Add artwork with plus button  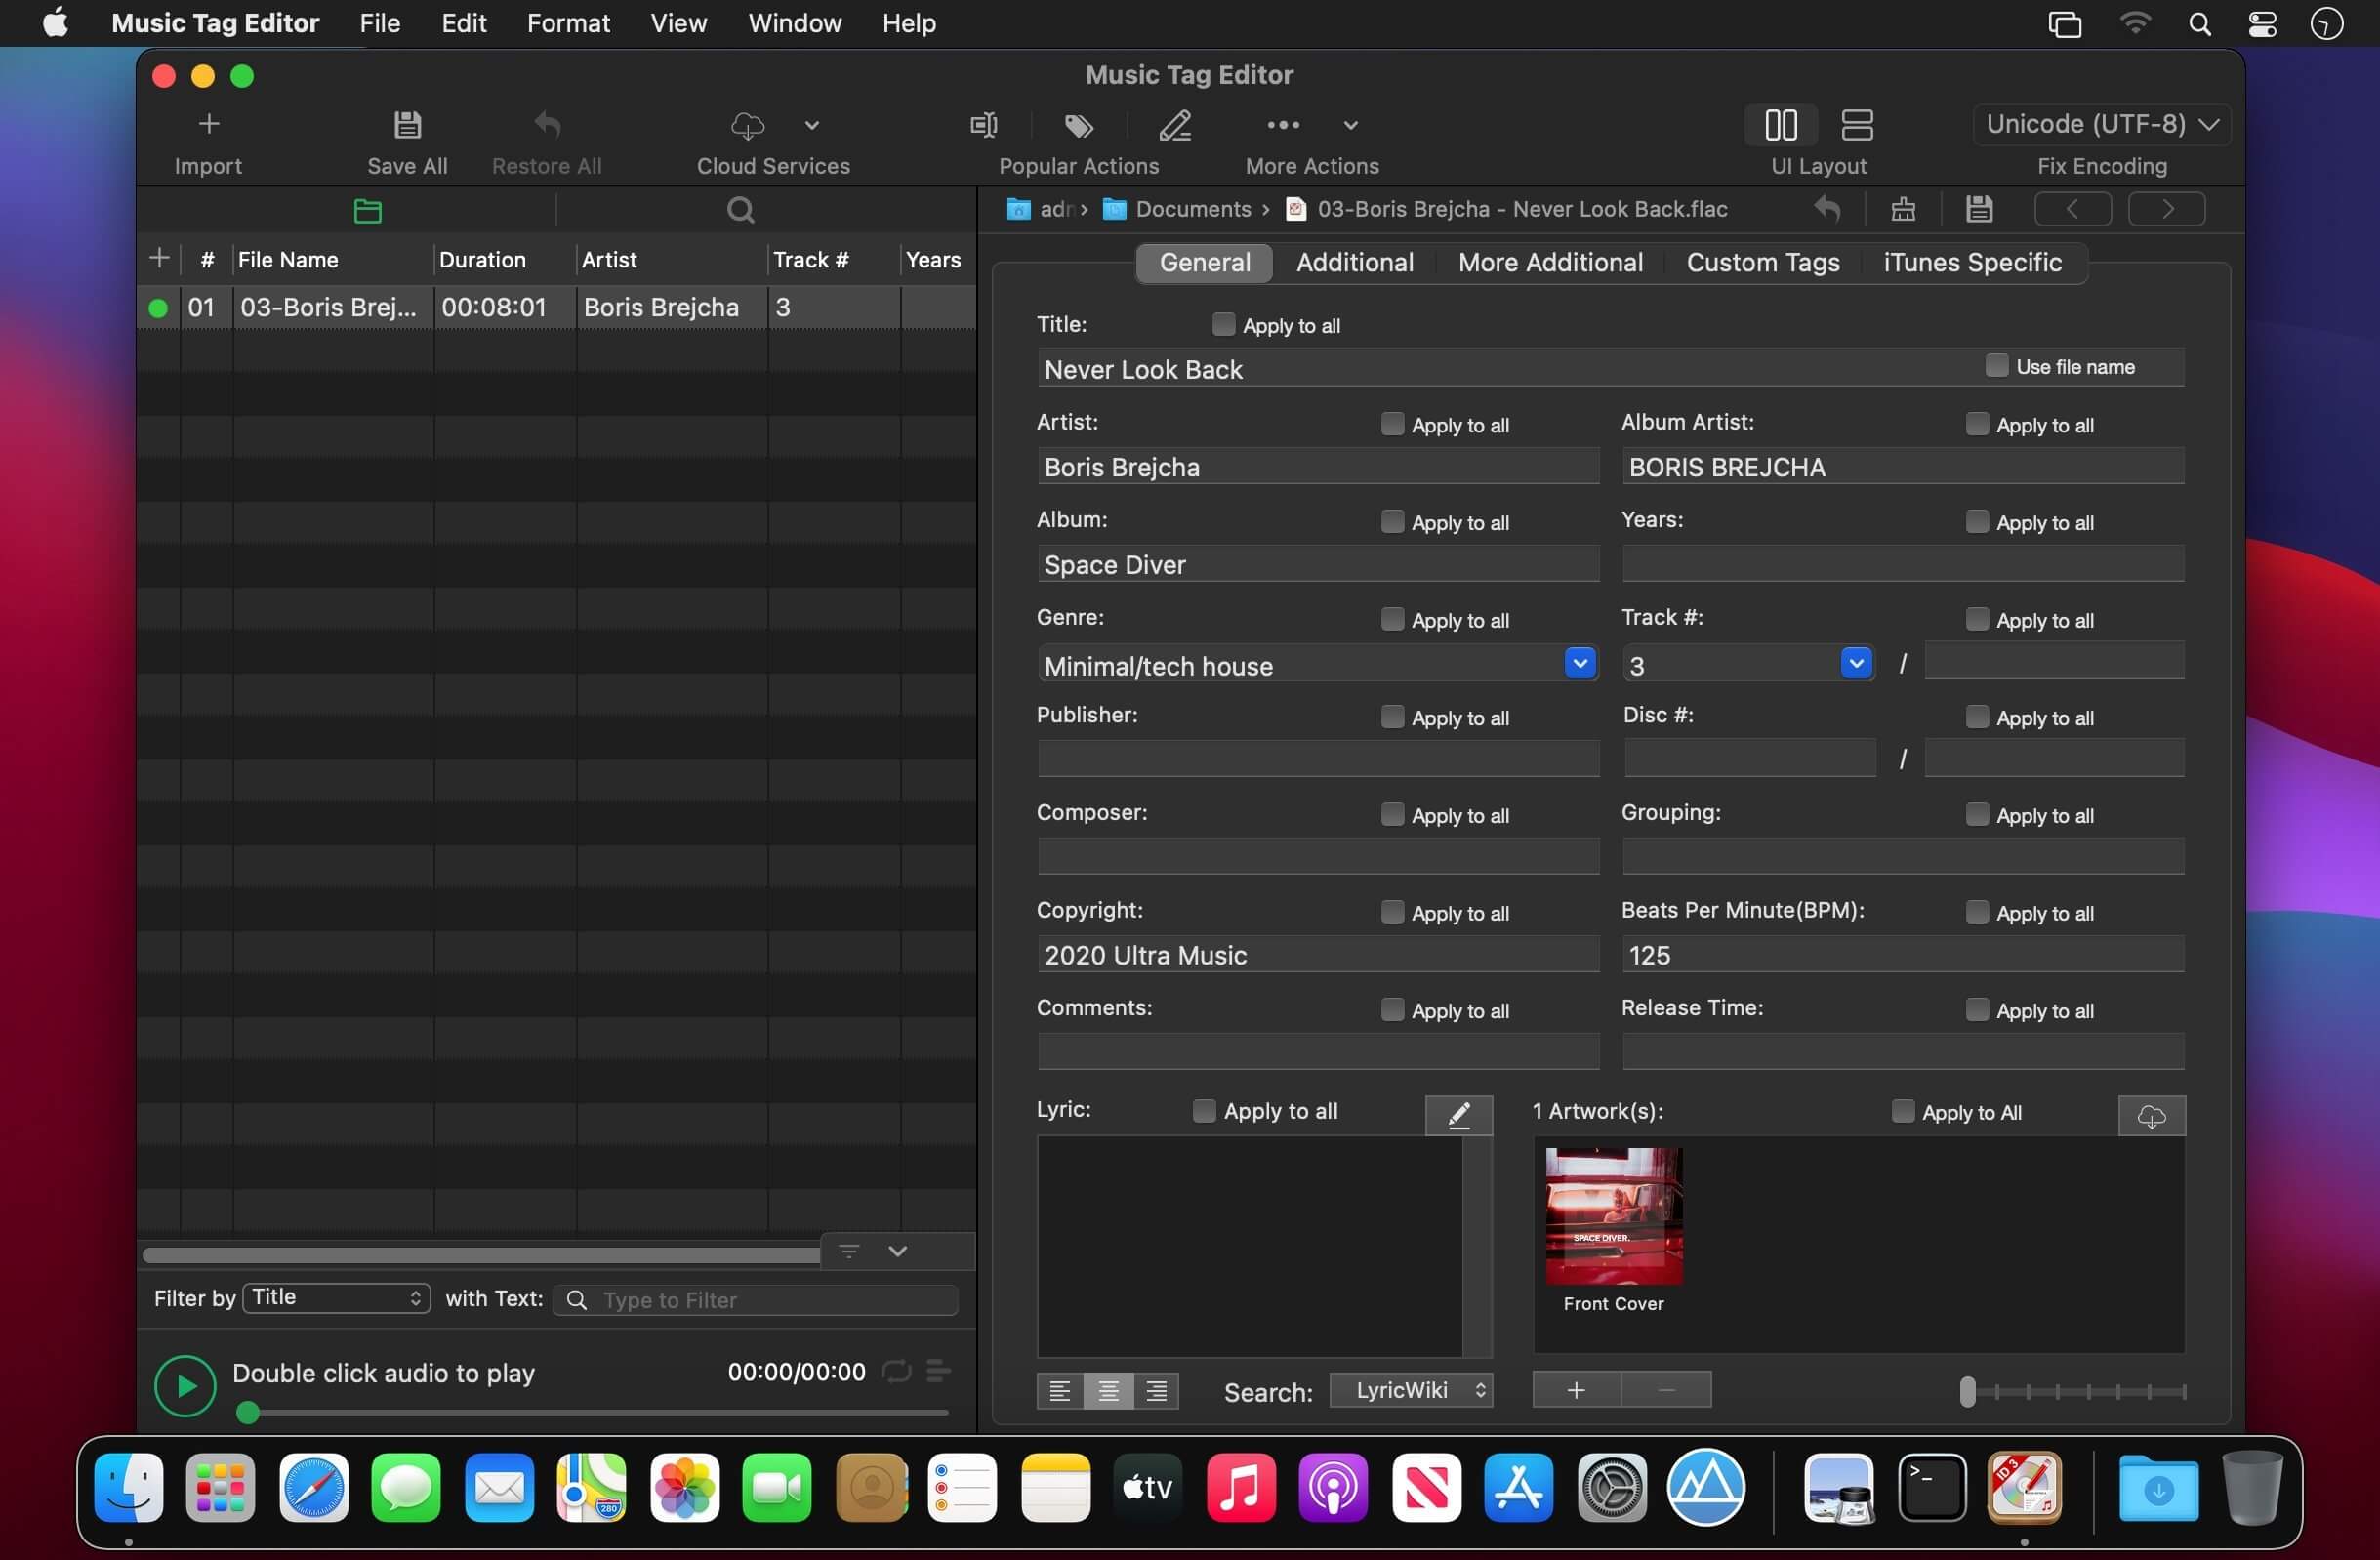click(1576, 1390)
